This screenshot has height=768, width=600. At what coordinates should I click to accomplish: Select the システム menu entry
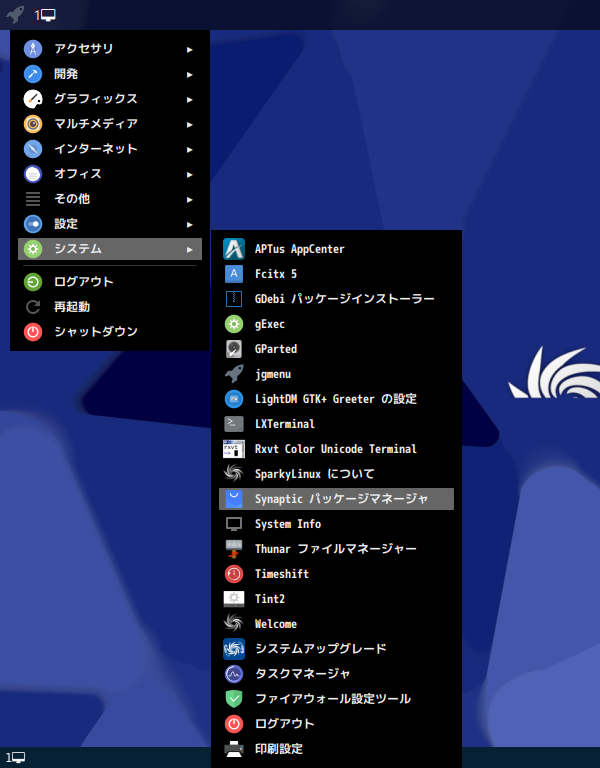coord(110,249)
